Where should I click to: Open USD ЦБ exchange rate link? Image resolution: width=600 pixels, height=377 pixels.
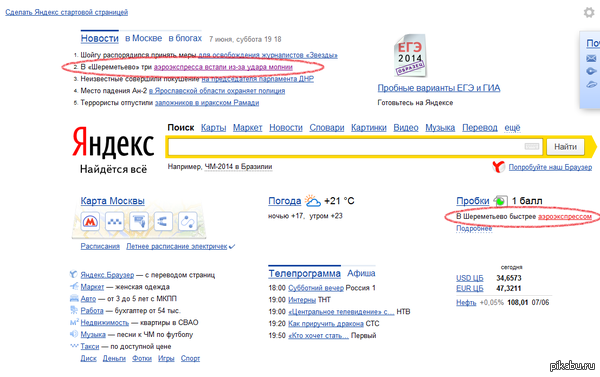[470, 278]
